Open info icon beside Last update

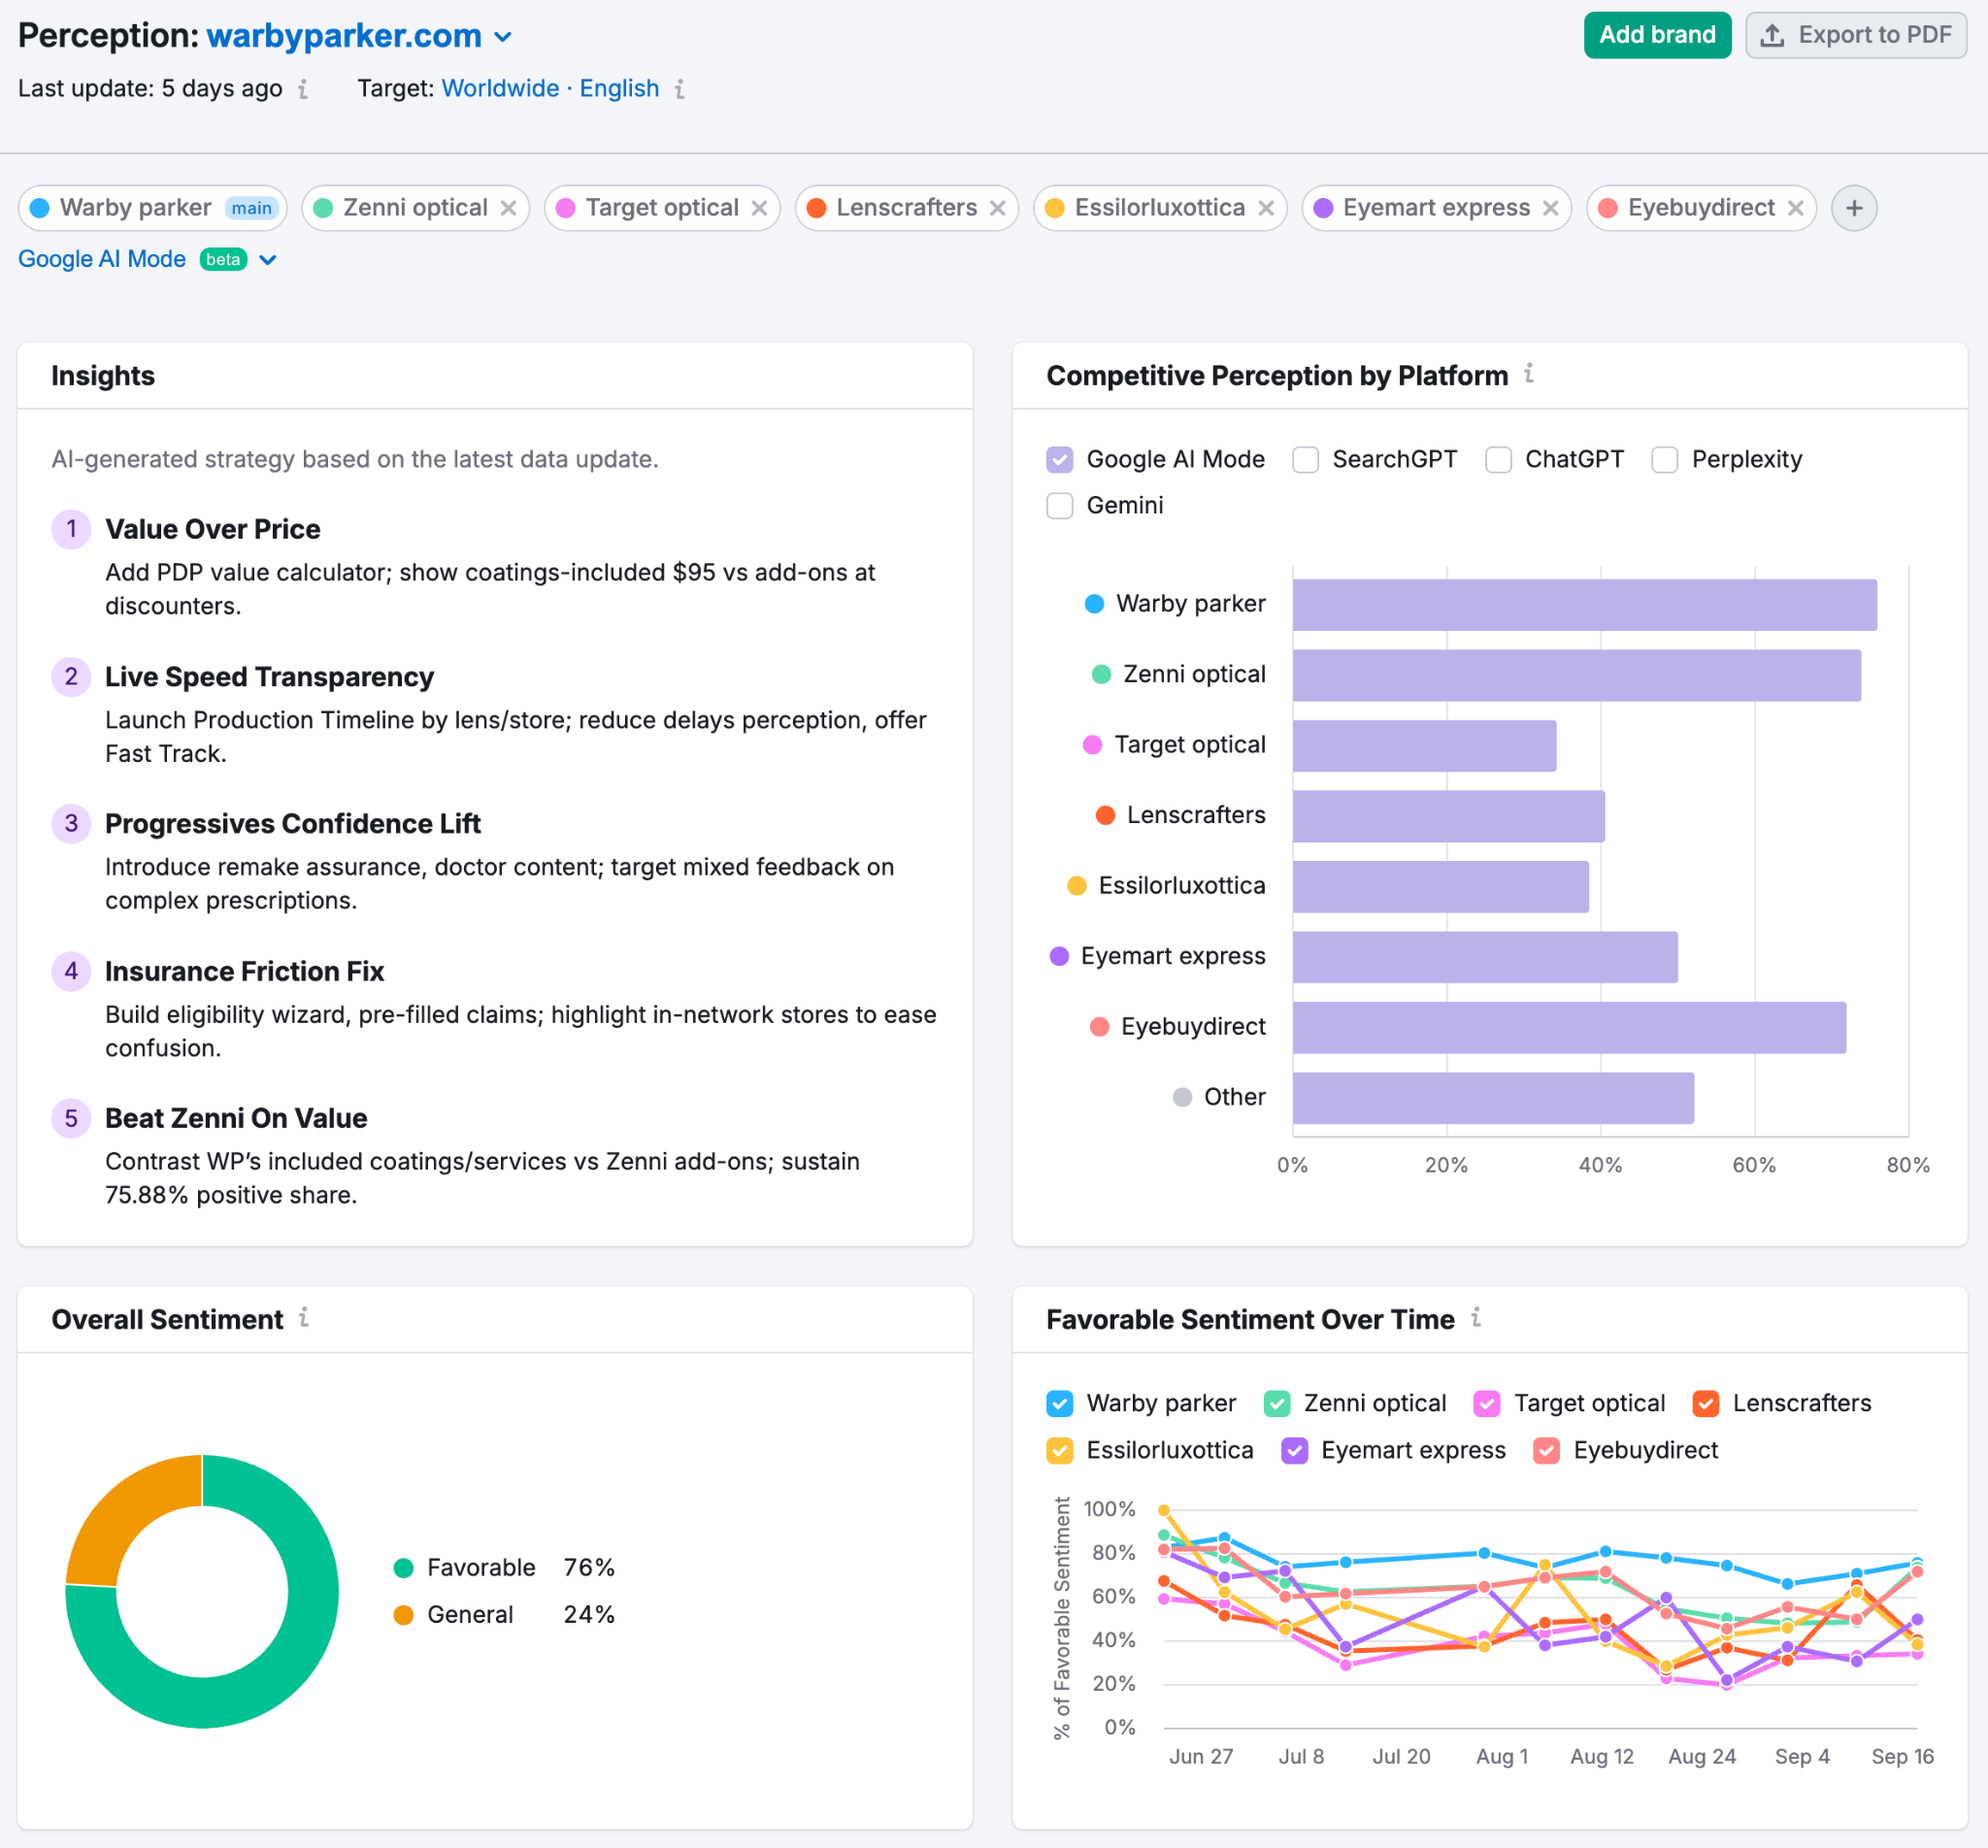click(x=303, y=89)
